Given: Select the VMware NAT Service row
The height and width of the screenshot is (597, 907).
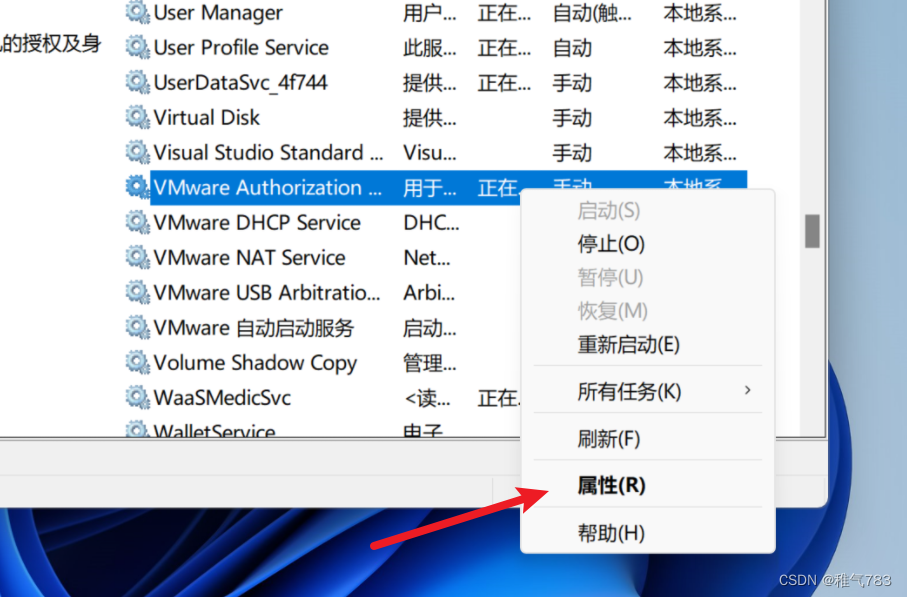Looking at the screenshot, I should (249, 257).
